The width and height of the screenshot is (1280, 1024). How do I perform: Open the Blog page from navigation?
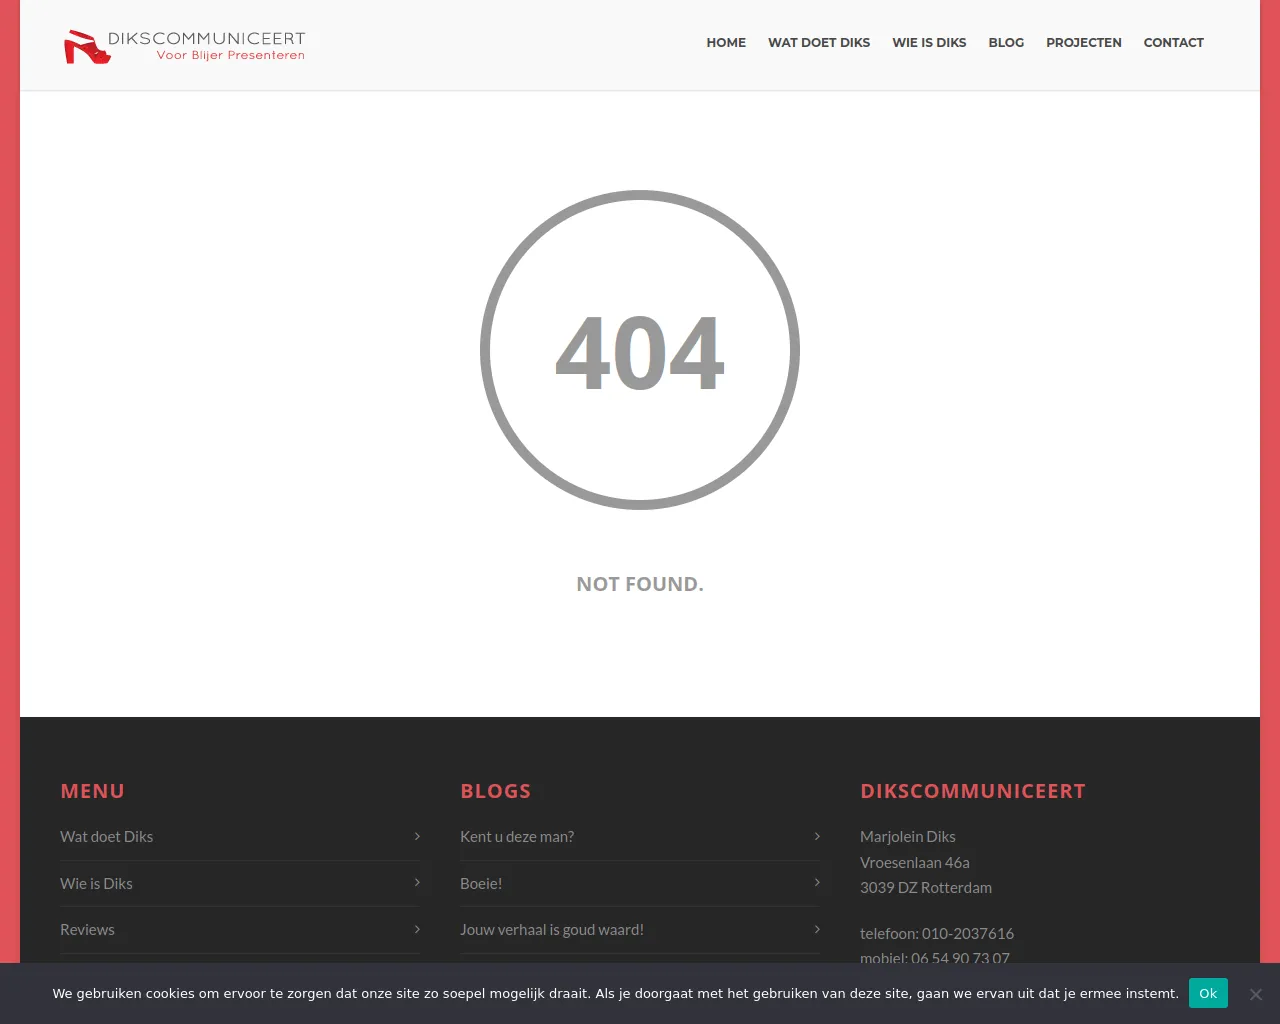(x=1006, y=43)
